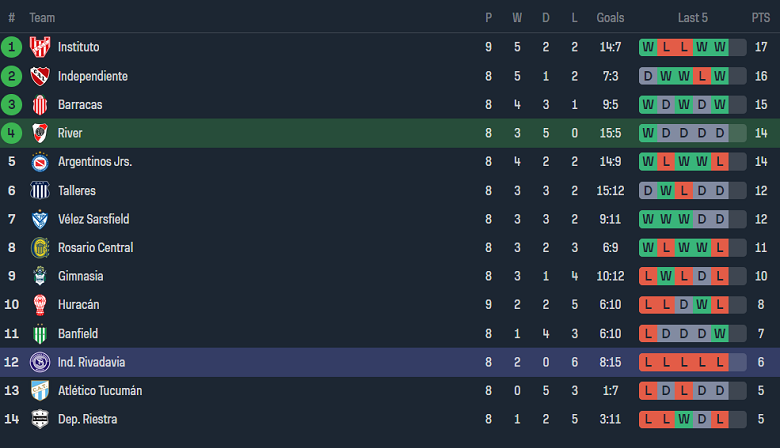Screen dimensions: 780x448
Task: Open the Vélez Sarsfield team link
Action: point(93,219)
